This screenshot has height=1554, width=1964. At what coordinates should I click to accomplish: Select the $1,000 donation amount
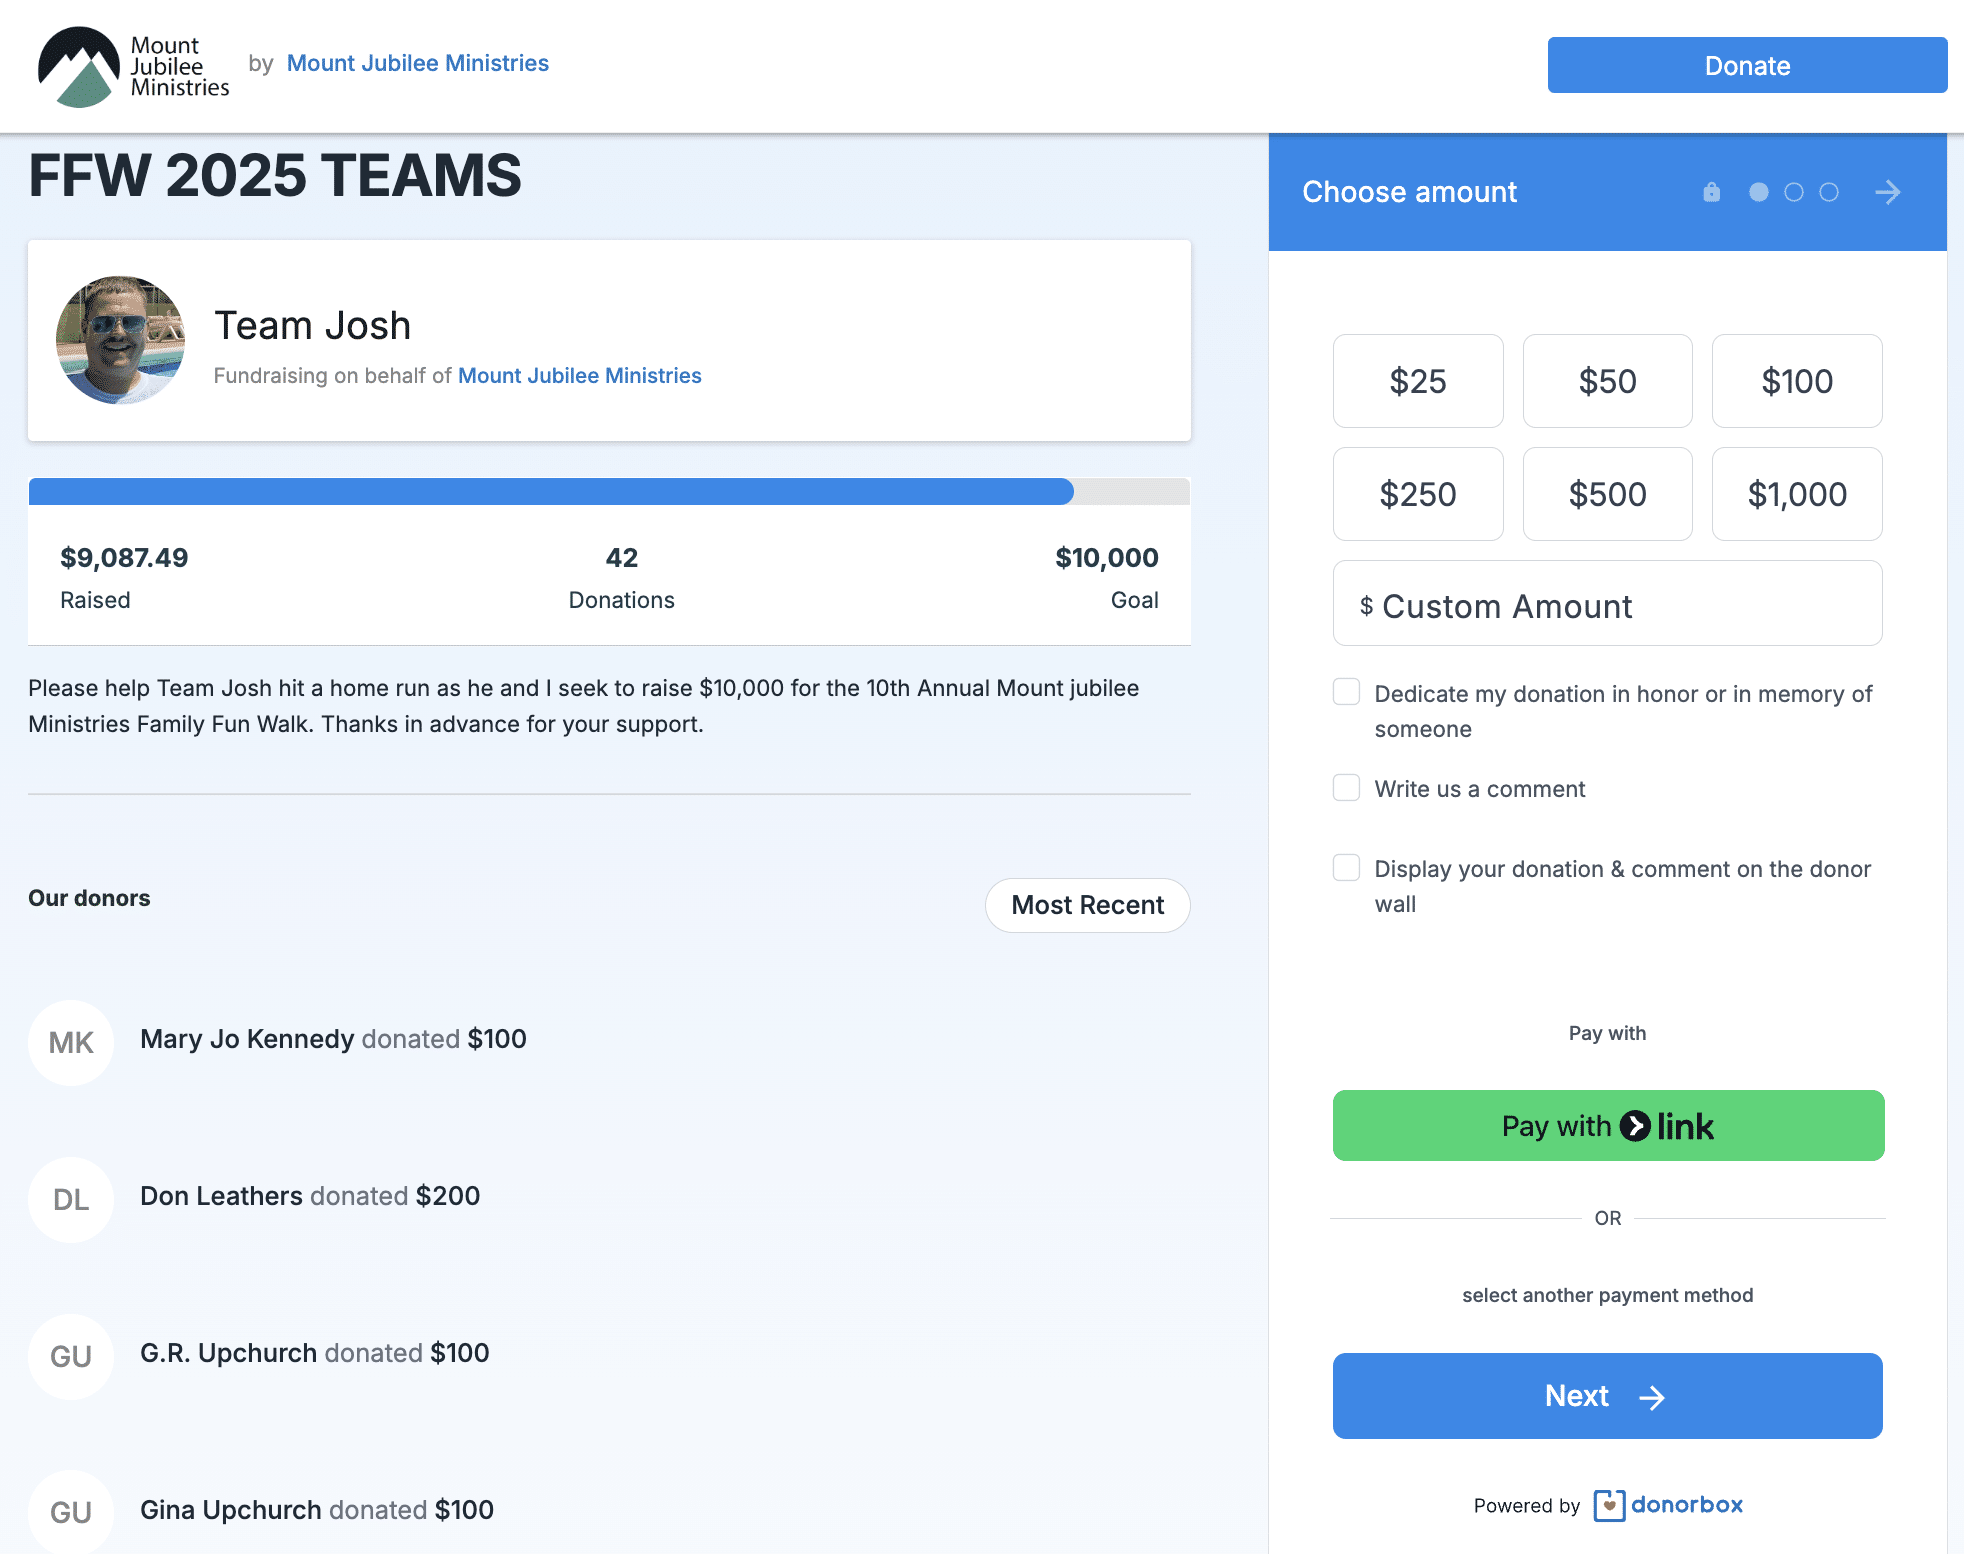point(1797,494)
